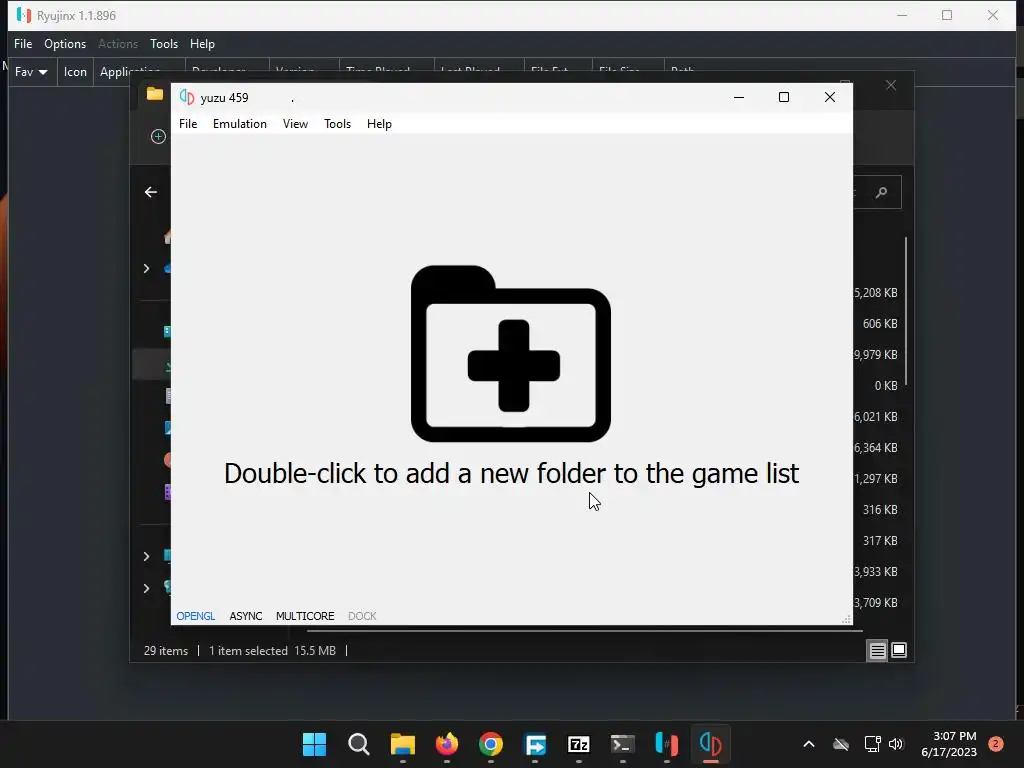Click the search magnifier in File Explorer
This screenshot has height=768, width=1024.
[x=882, y=192]
